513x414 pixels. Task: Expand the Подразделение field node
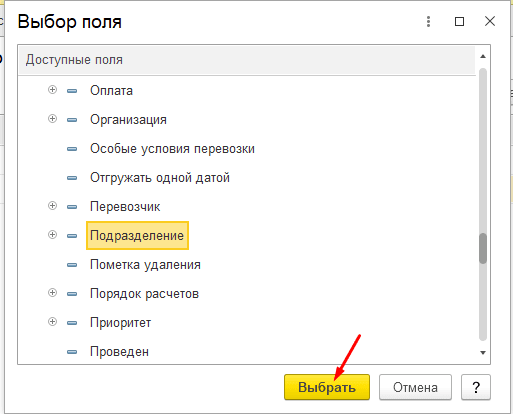pos(52,235)
